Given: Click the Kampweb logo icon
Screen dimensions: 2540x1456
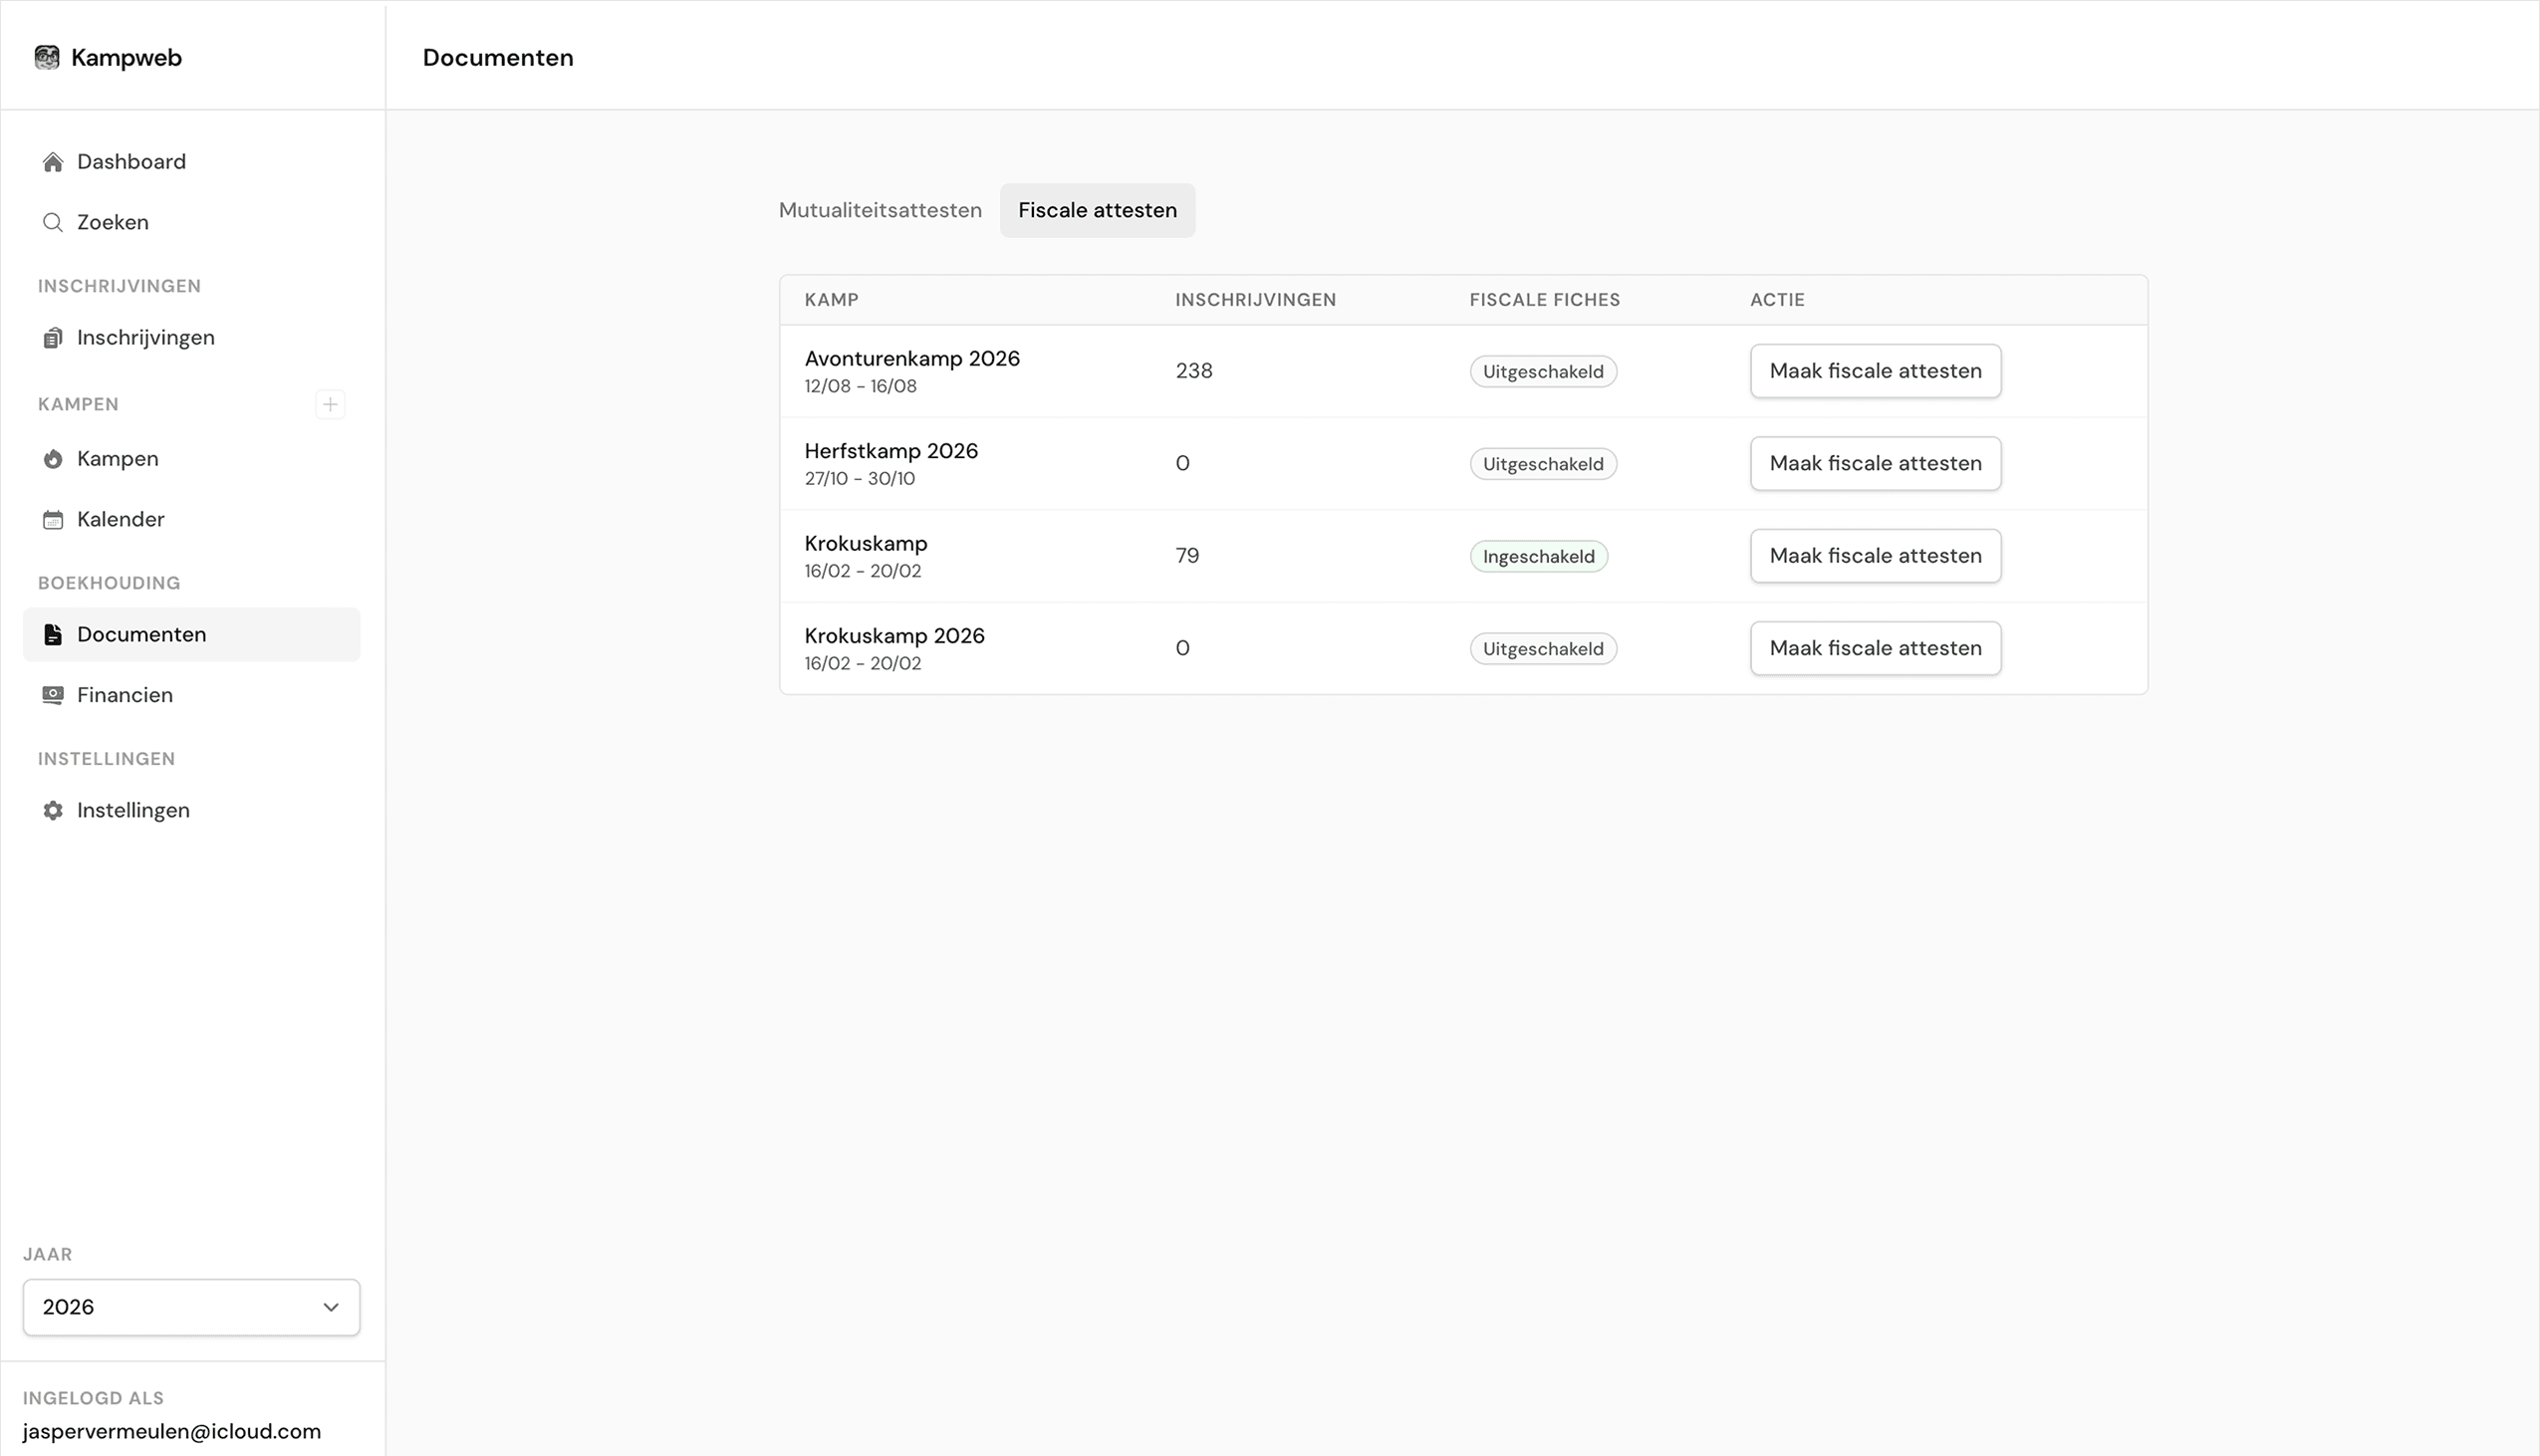Looking at the screenshot, I should [47, 57].
